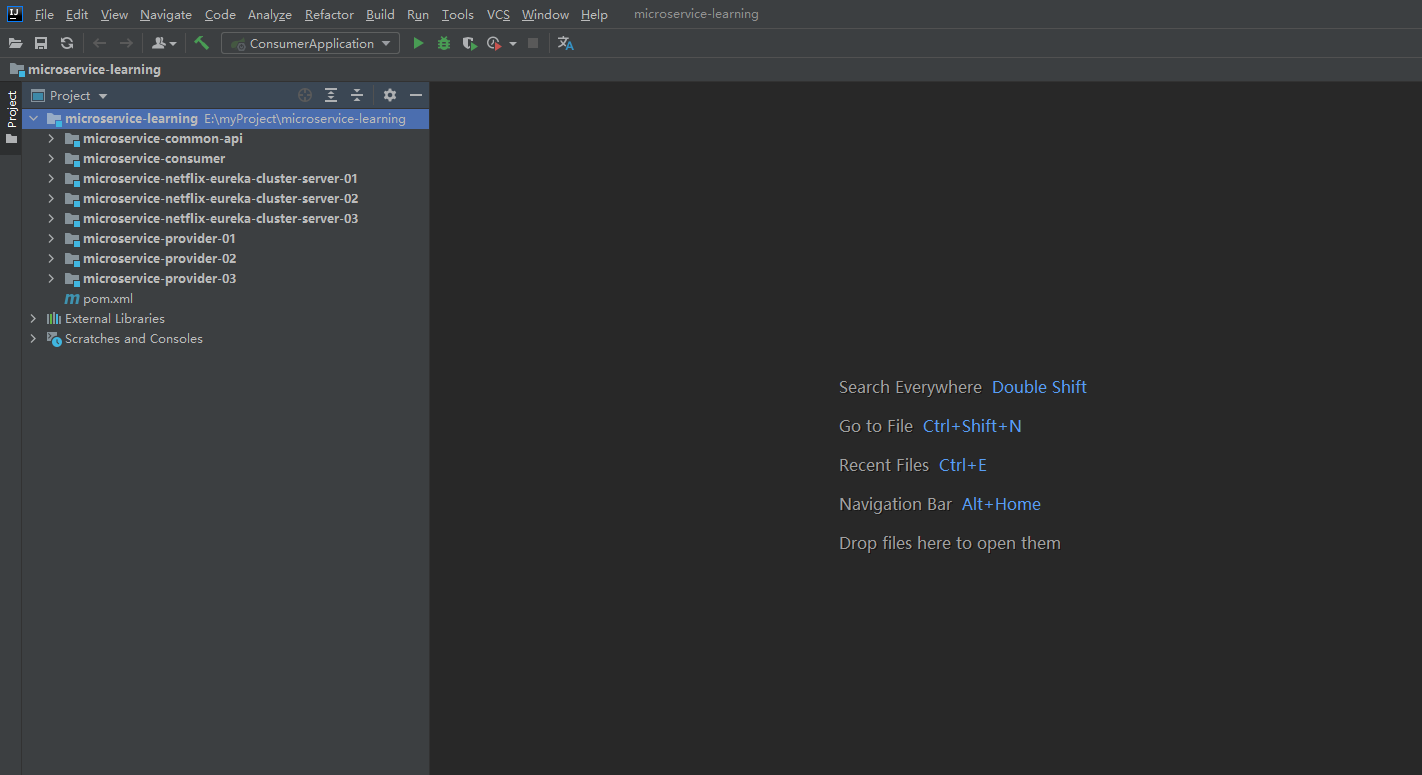1422x775 pixels.
Task: Open the Code menu
Action: tap(220, 14)
